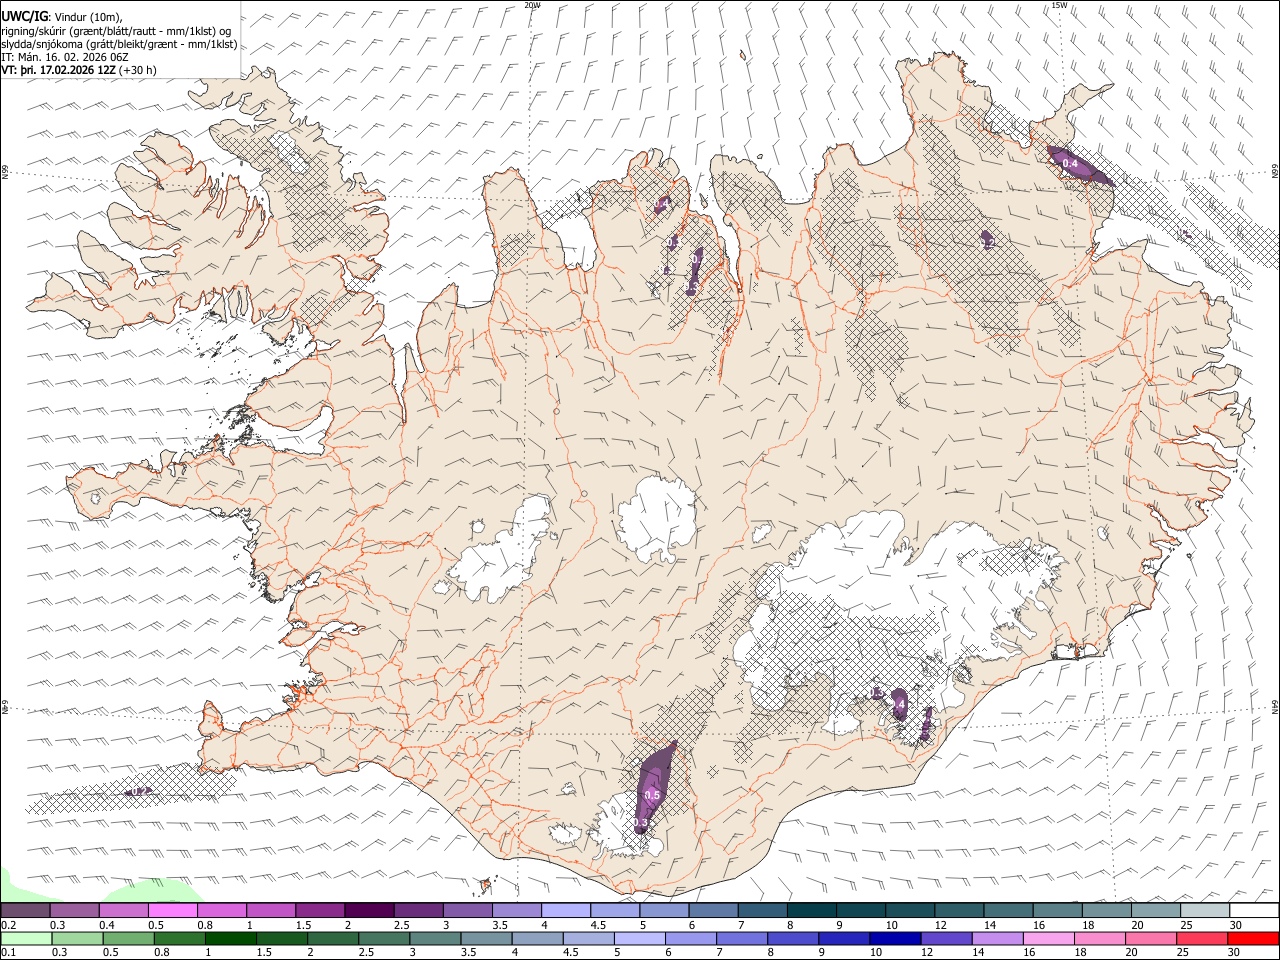The image size is (1280, 960).
Task: Click the 'UWC/IG: Vindur (10m),' title text
Action: [x=61, y=15]
